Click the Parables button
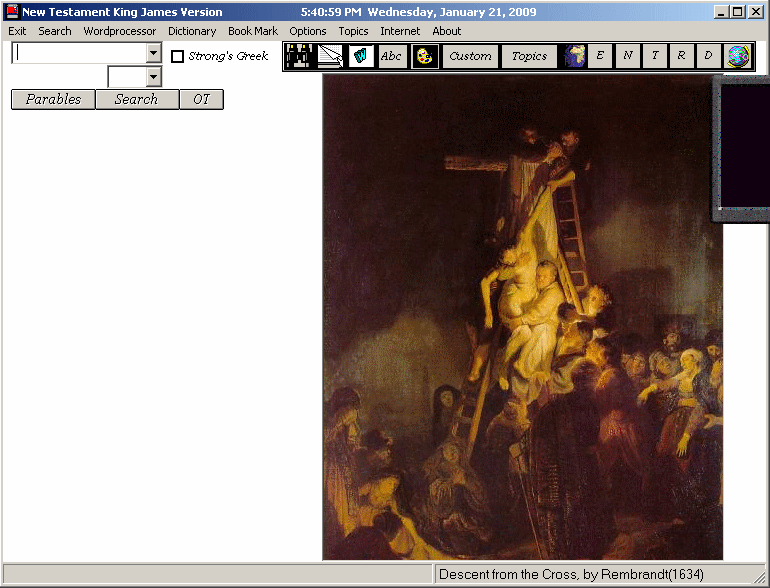Image resolution: width=770 pixels, height=588 pixels. 53,99
